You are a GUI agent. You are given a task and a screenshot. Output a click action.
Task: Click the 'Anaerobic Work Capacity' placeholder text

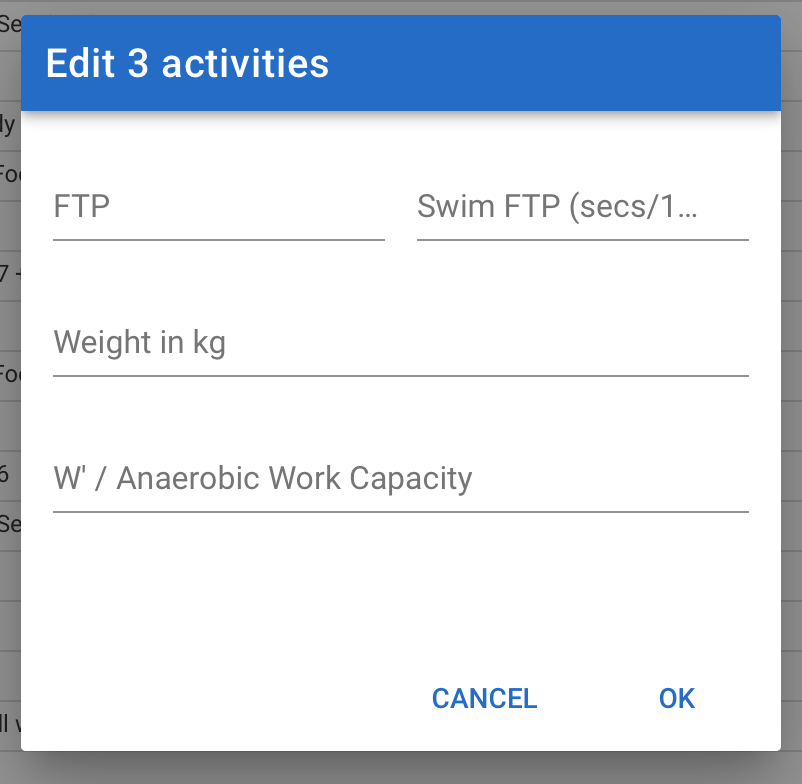(x=294, y=479)
